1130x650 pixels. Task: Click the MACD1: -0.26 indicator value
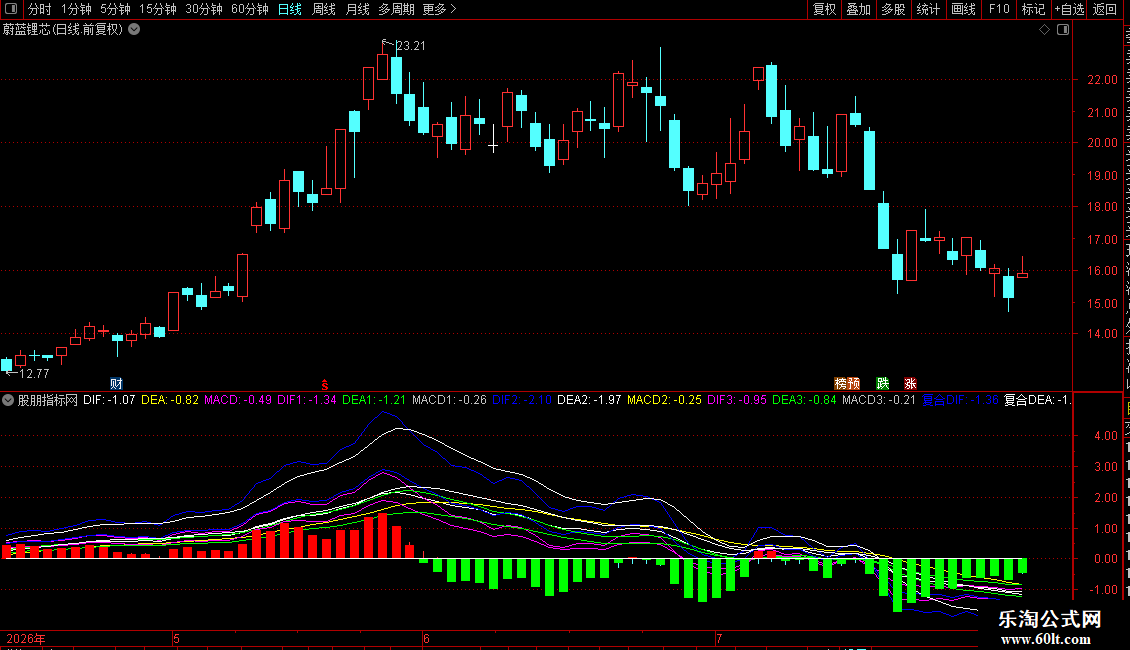[x=449, y=400]
